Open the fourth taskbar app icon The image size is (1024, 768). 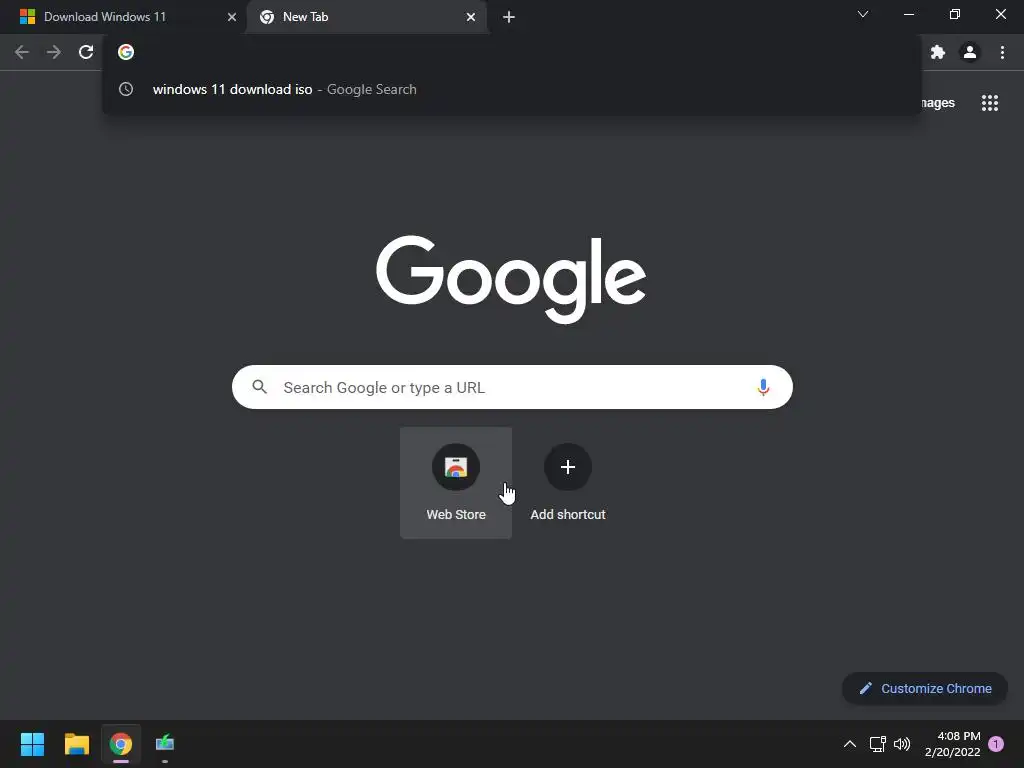165,744
